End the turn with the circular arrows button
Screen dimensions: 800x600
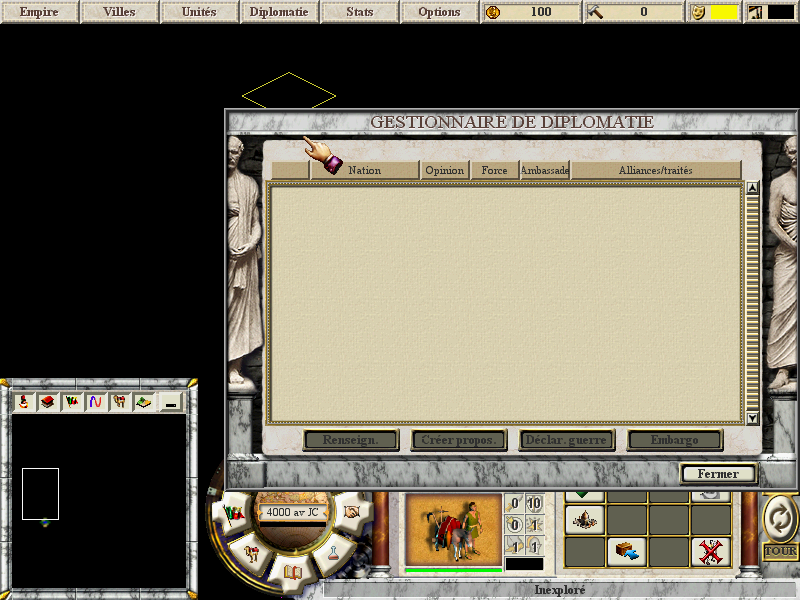[780, 519]
